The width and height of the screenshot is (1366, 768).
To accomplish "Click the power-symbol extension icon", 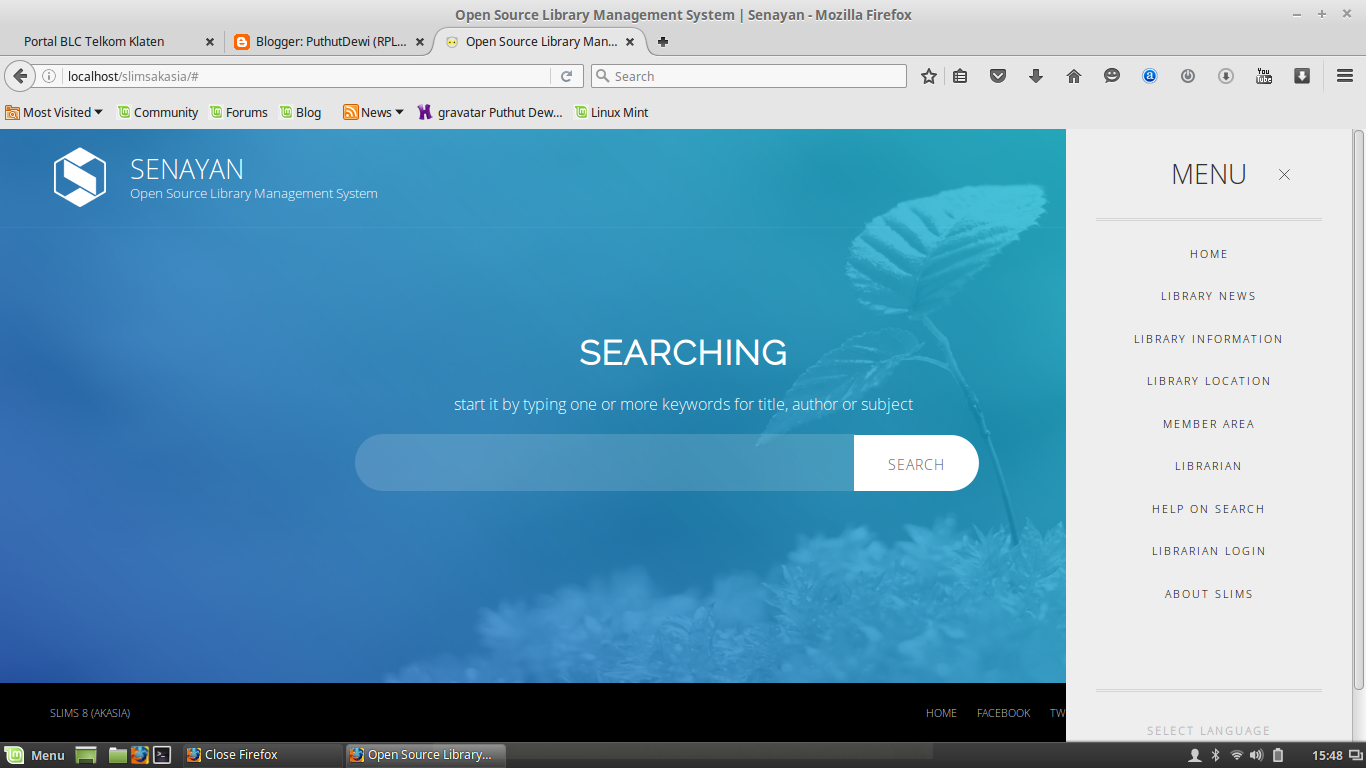I will tap(1188, 76).
